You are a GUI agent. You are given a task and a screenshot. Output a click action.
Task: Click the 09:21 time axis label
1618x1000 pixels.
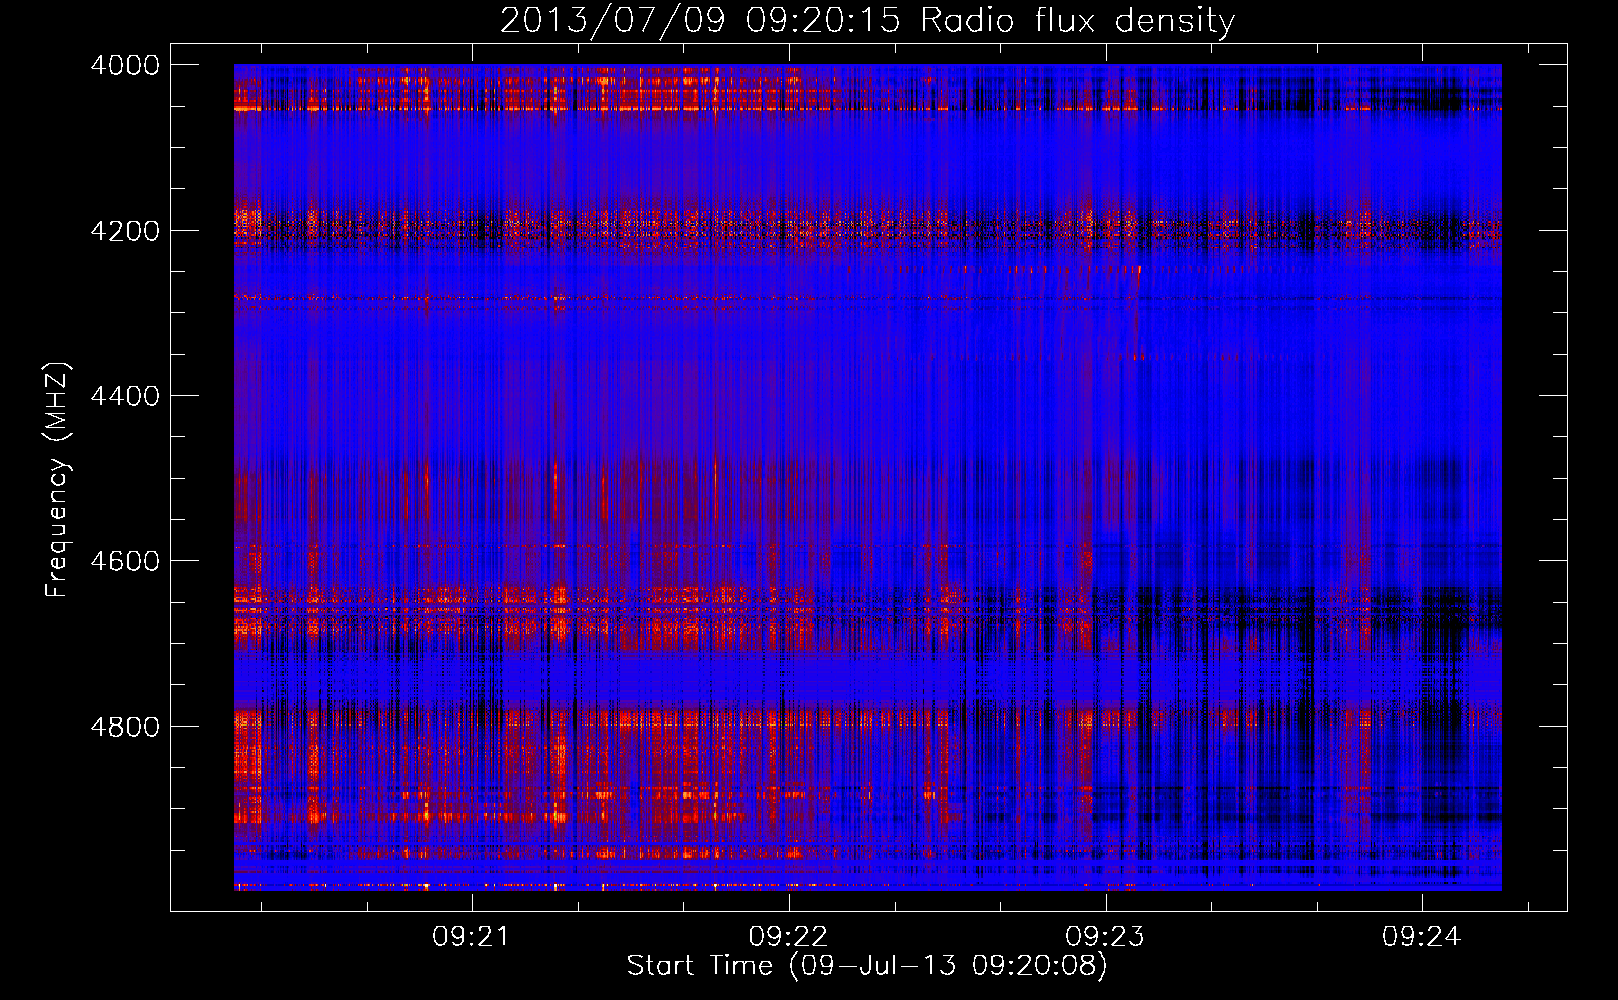(x=471, y=937)
